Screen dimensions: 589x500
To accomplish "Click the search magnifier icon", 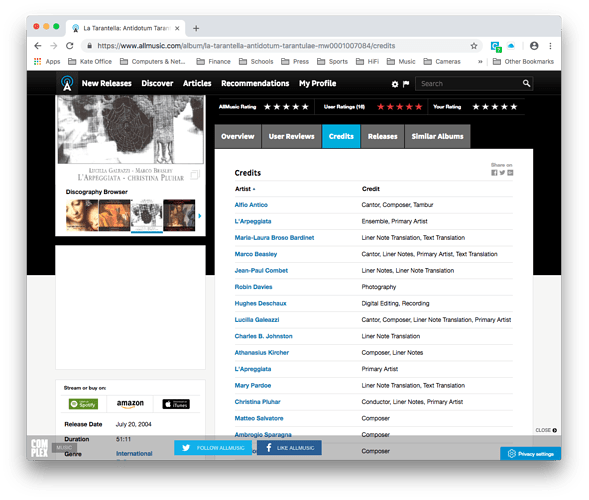I will 526,83.
